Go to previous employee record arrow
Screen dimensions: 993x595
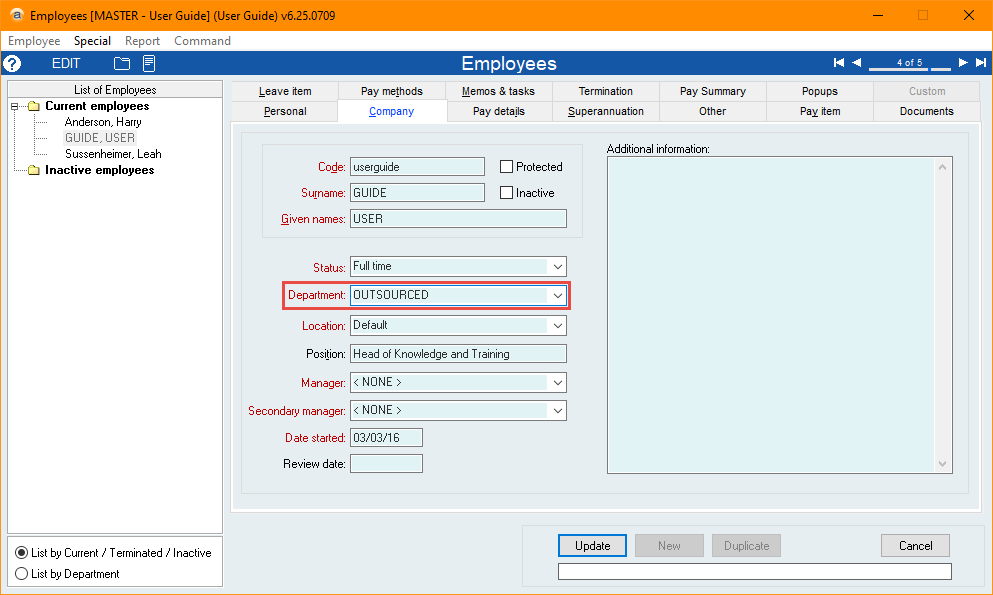[x=857, y=62]
